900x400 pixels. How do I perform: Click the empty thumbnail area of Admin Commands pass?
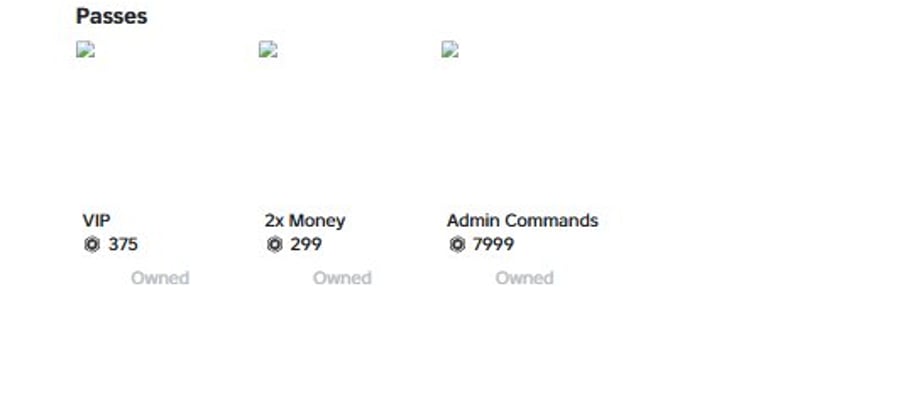click(x=525, y=124)
